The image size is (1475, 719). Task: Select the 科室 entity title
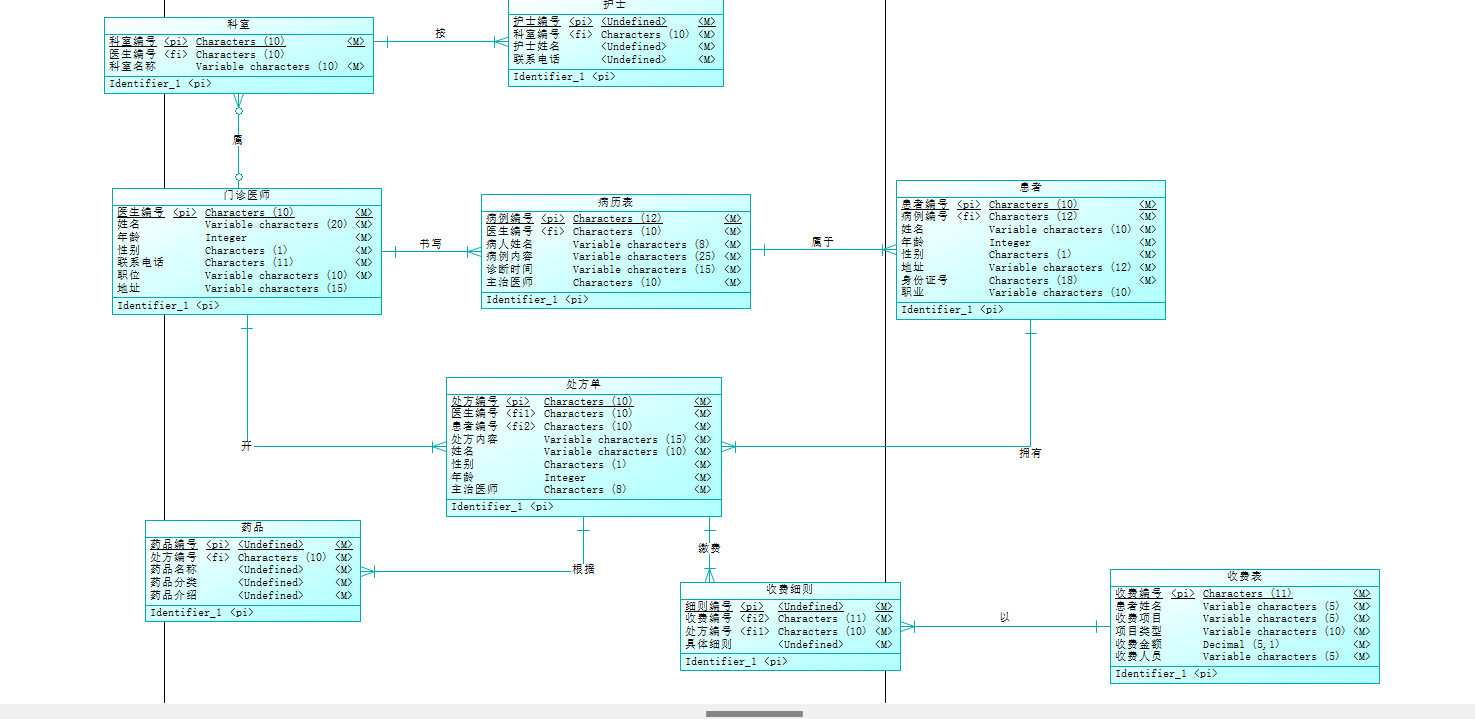point(238,24)
